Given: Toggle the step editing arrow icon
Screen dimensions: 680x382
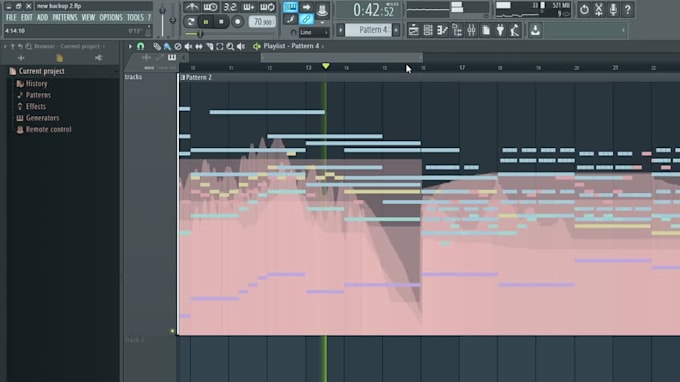Looking at the screenshot, I should (306, 7).
